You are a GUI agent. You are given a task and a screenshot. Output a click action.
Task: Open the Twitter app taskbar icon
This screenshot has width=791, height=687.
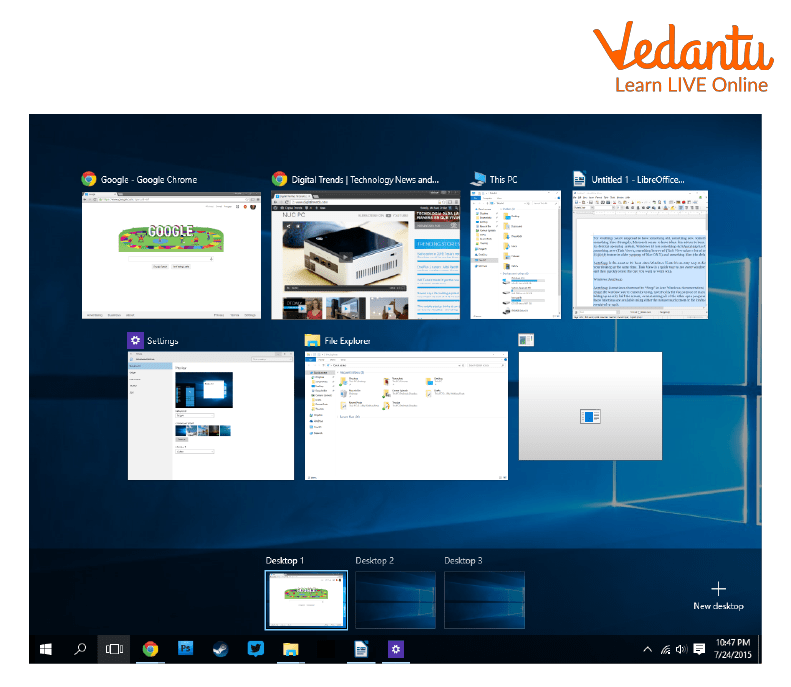pos(255,649)
